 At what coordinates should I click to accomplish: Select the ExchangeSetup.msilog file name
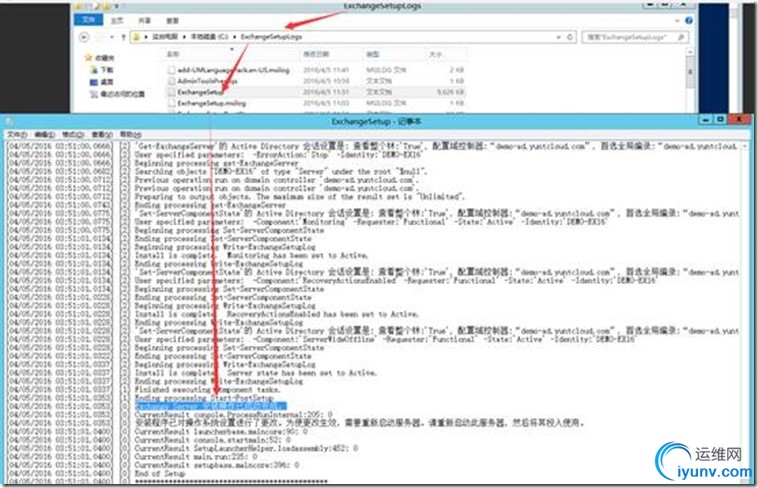(x=212, y=103)
